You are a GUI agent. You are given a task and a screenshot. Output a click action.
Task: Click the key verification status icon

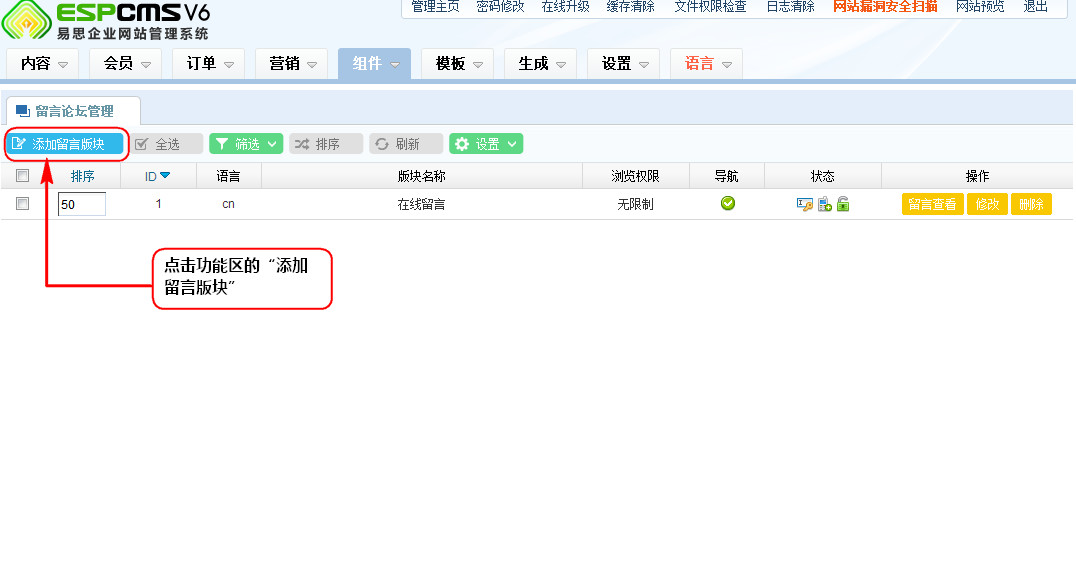click(x=804, y=204)
